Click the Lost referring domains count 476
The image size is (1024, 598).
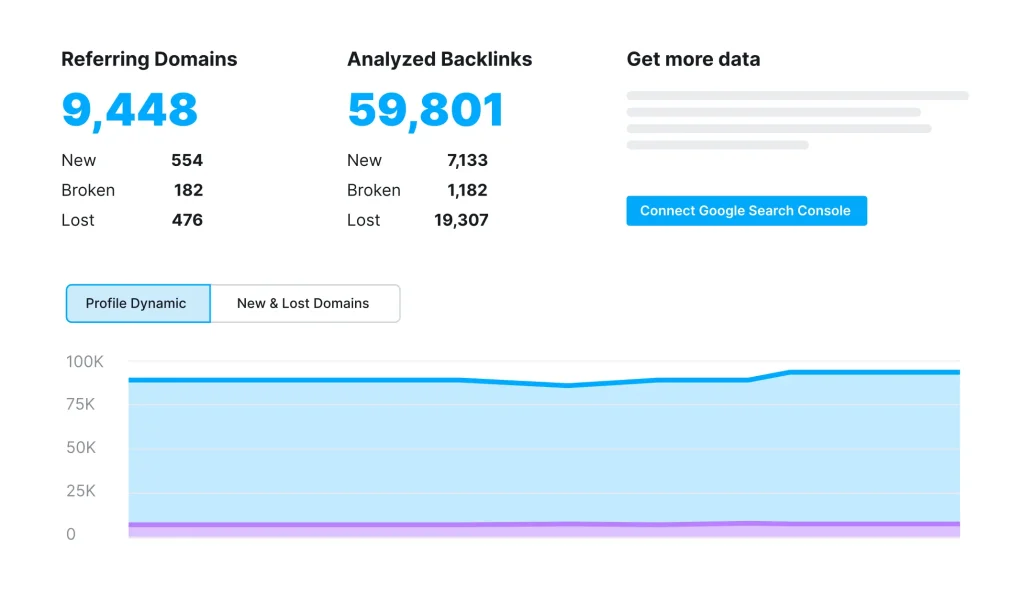186,220
